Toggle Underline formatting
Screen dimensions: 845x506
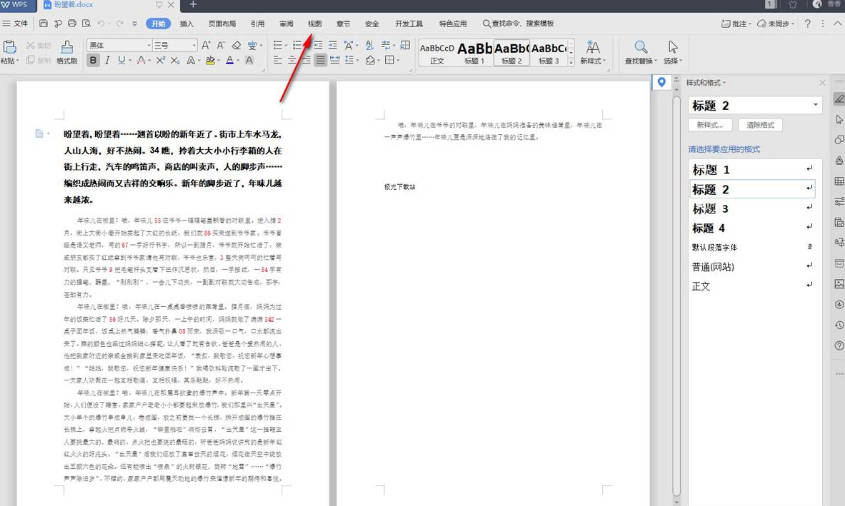121,60
